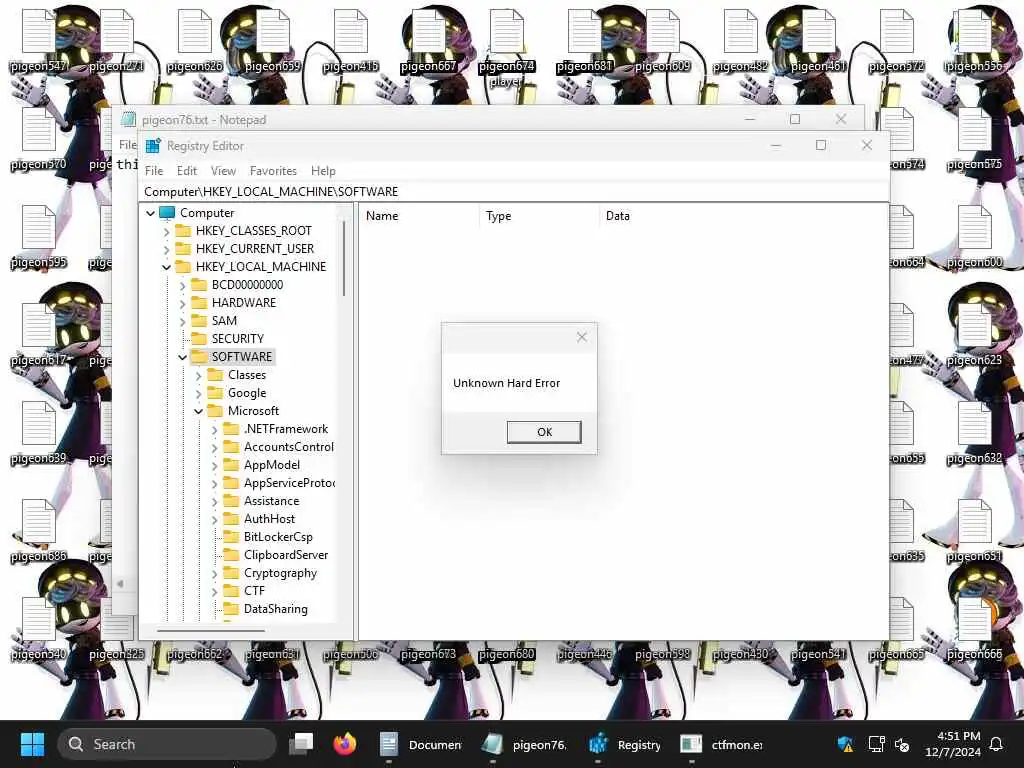Select the DataSharing key
This screenshot has height=768, width=1024.
pyautogui.click(x=275, y=609)
